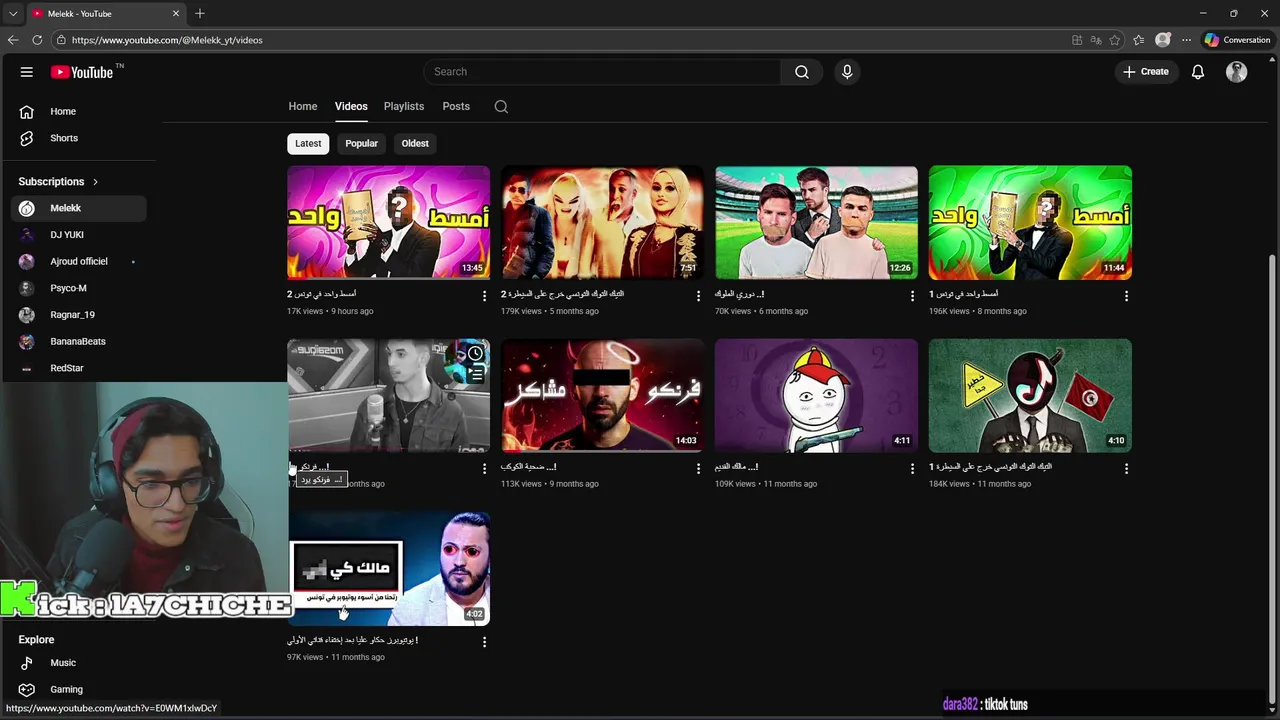Open browser settings and more menu

tap(1187, 40)
